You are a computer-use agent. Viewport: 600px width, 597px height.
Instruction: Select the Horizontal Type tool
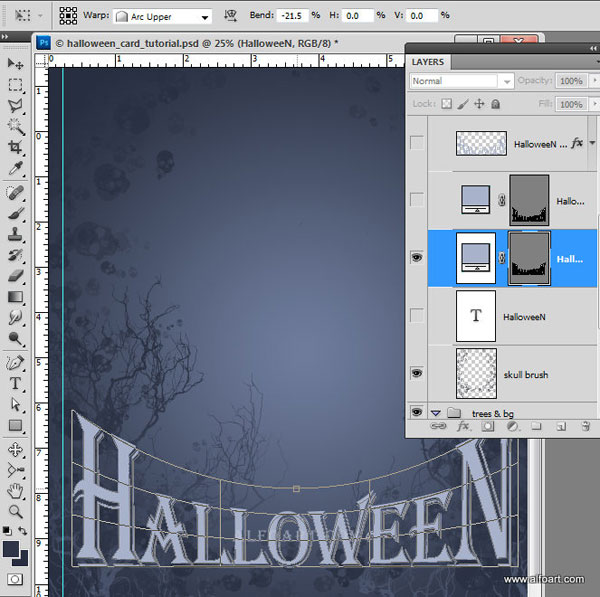coord(15,383)
